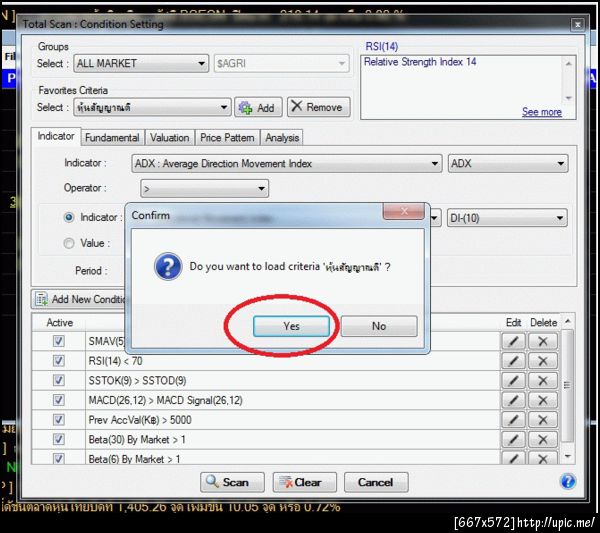The width and height of the screenshot is (600, 533).
Task: Click the Scan button
Action: pos(232,482)
